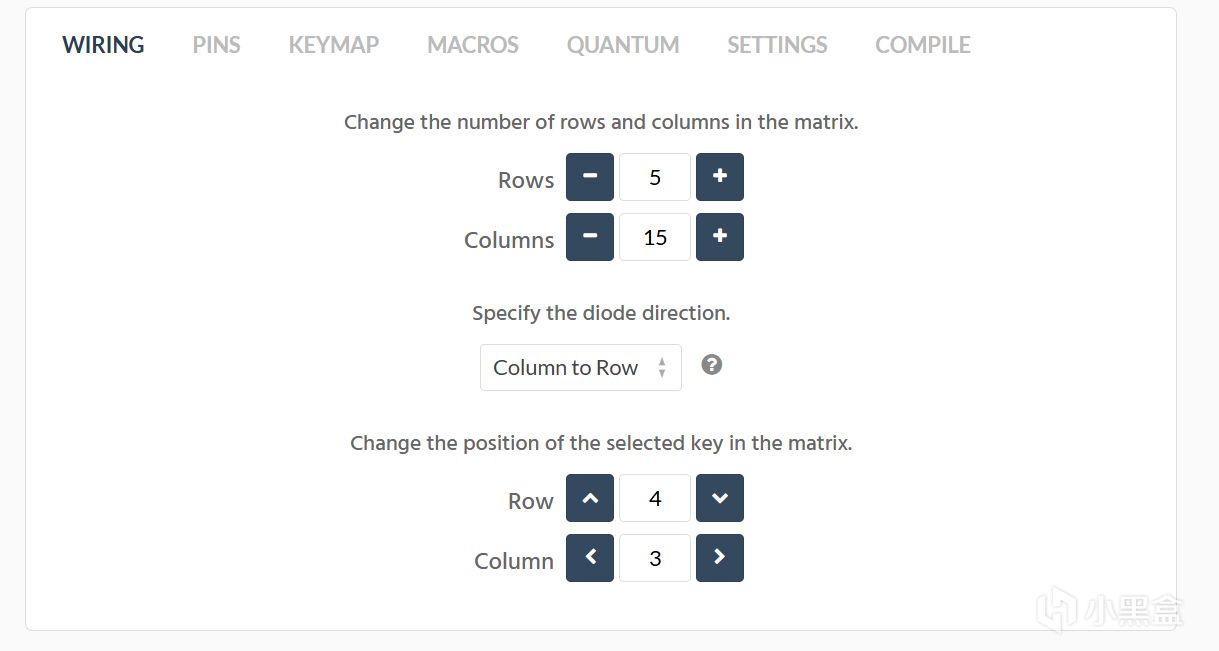This screenshot has height=651, width=1219.
Task: Increase the Rows count with plus button
Action: tap(720, 177)
